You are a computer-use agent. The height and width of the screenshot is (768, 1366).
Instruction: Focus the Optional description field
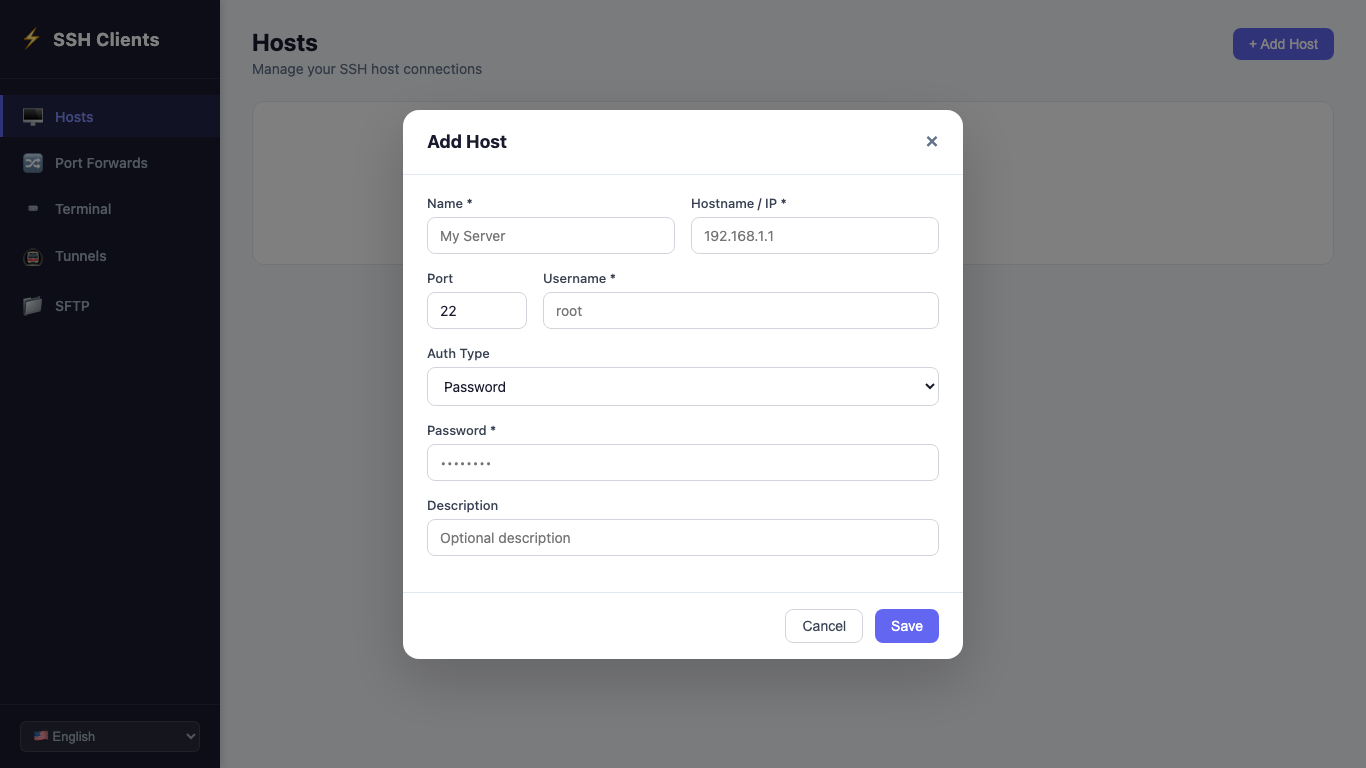point(682,538)
